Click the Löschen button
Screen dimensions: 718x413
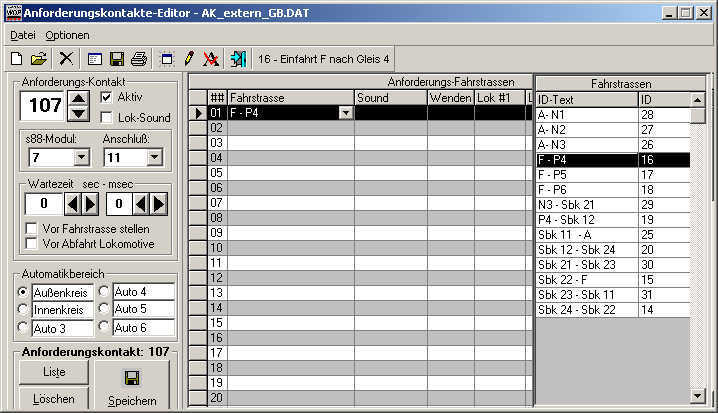pos(54,399)
